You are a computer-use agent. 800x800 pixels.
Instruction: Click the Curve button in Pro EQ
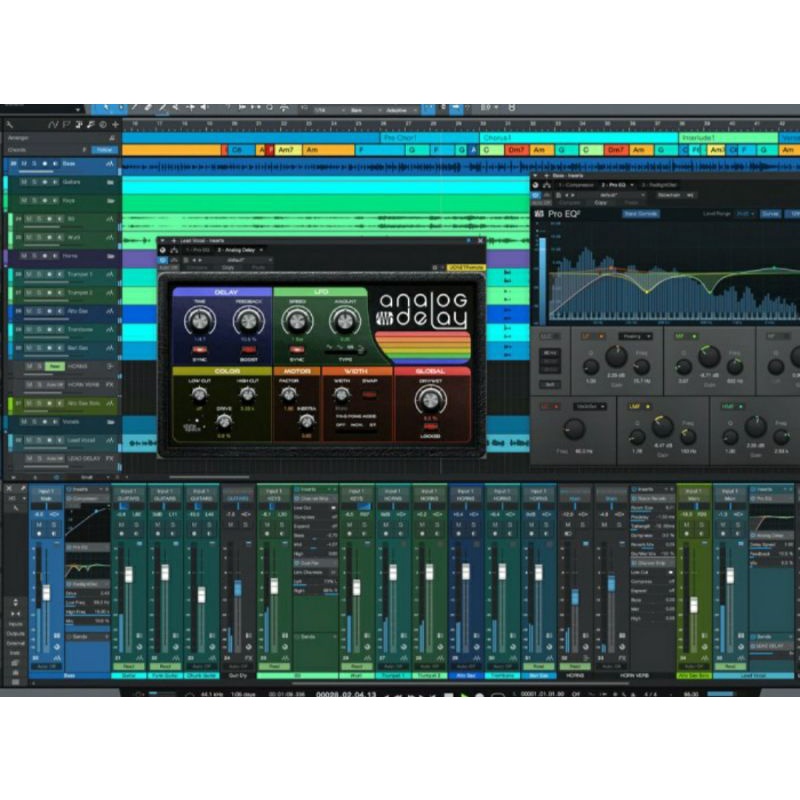click(770, 214)
